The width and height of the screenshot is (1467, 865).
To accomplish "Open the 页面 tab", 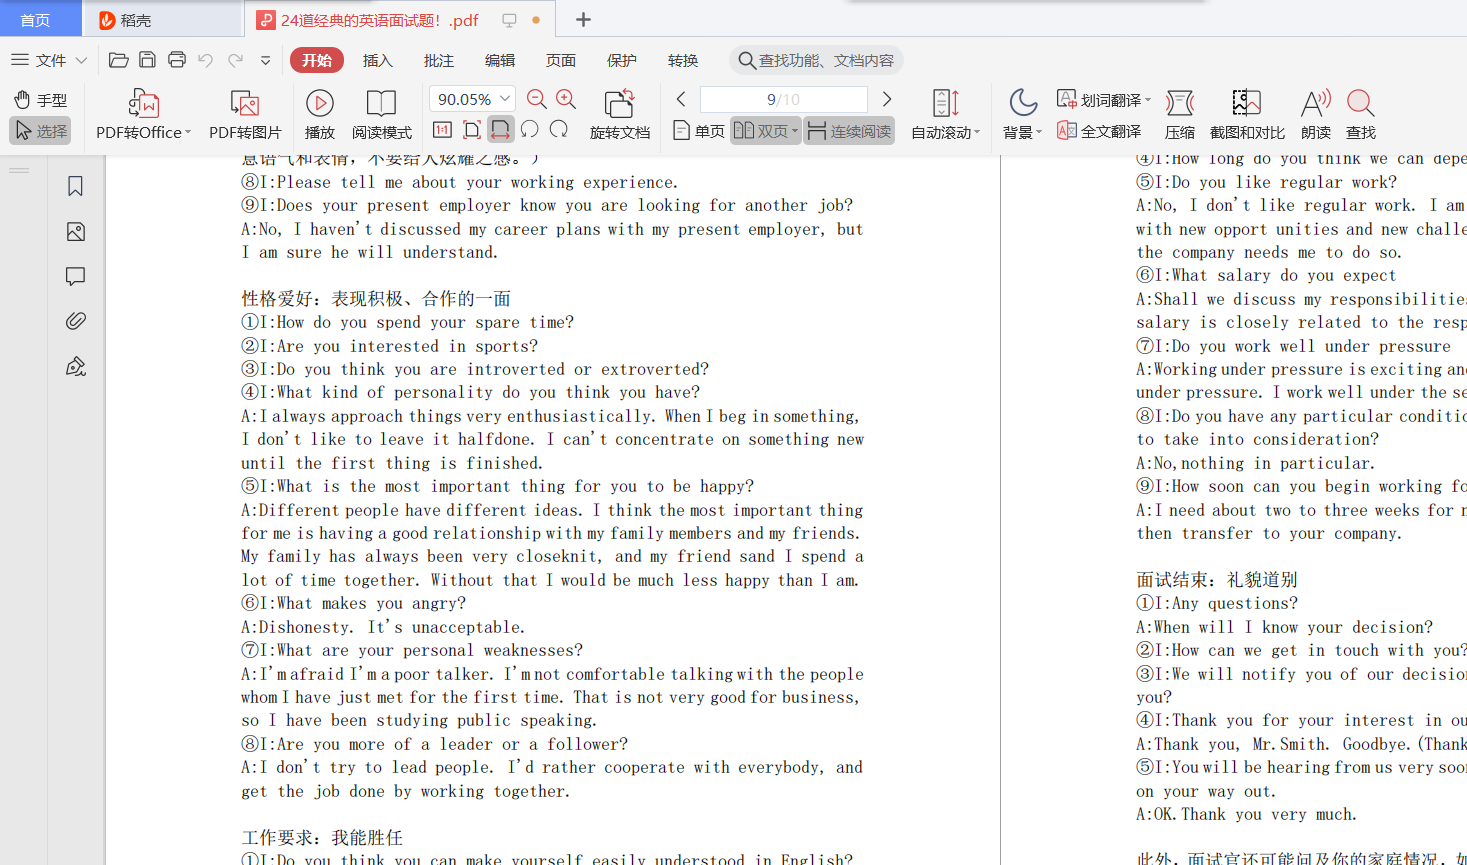I will click(561, 60).
